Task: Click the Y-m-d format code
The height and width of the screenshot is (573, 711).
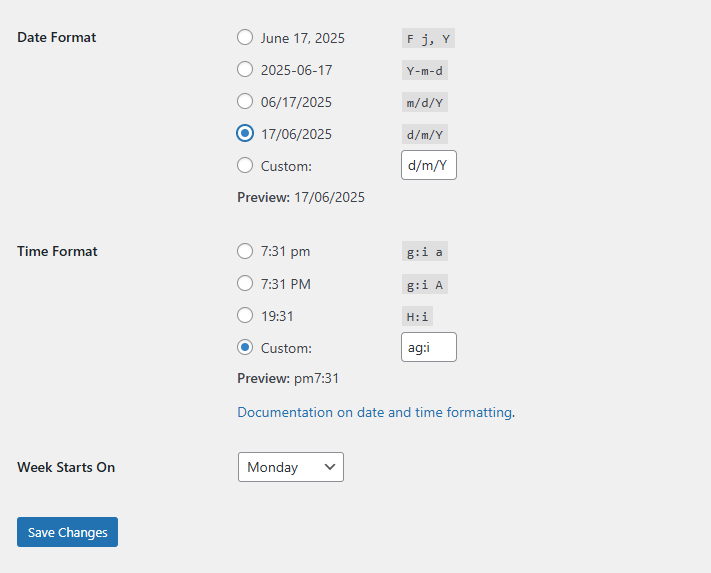Action: click(x=424, y=71)
